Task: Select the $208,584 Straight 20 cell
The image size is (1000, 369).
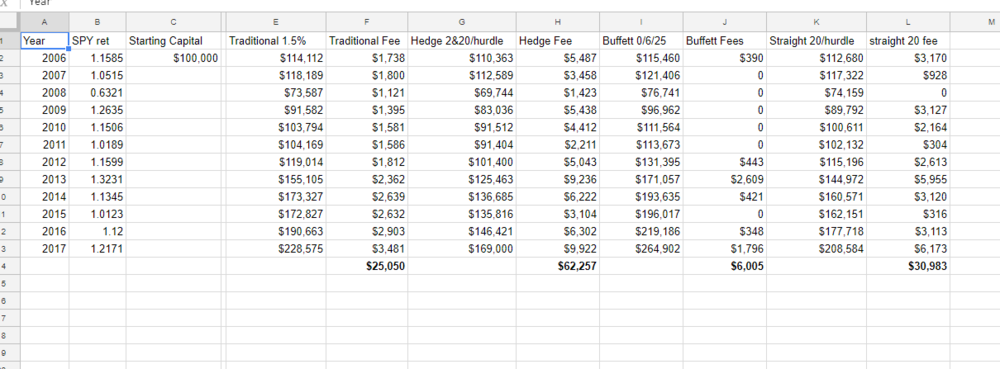Action: (x=816, y=249)
